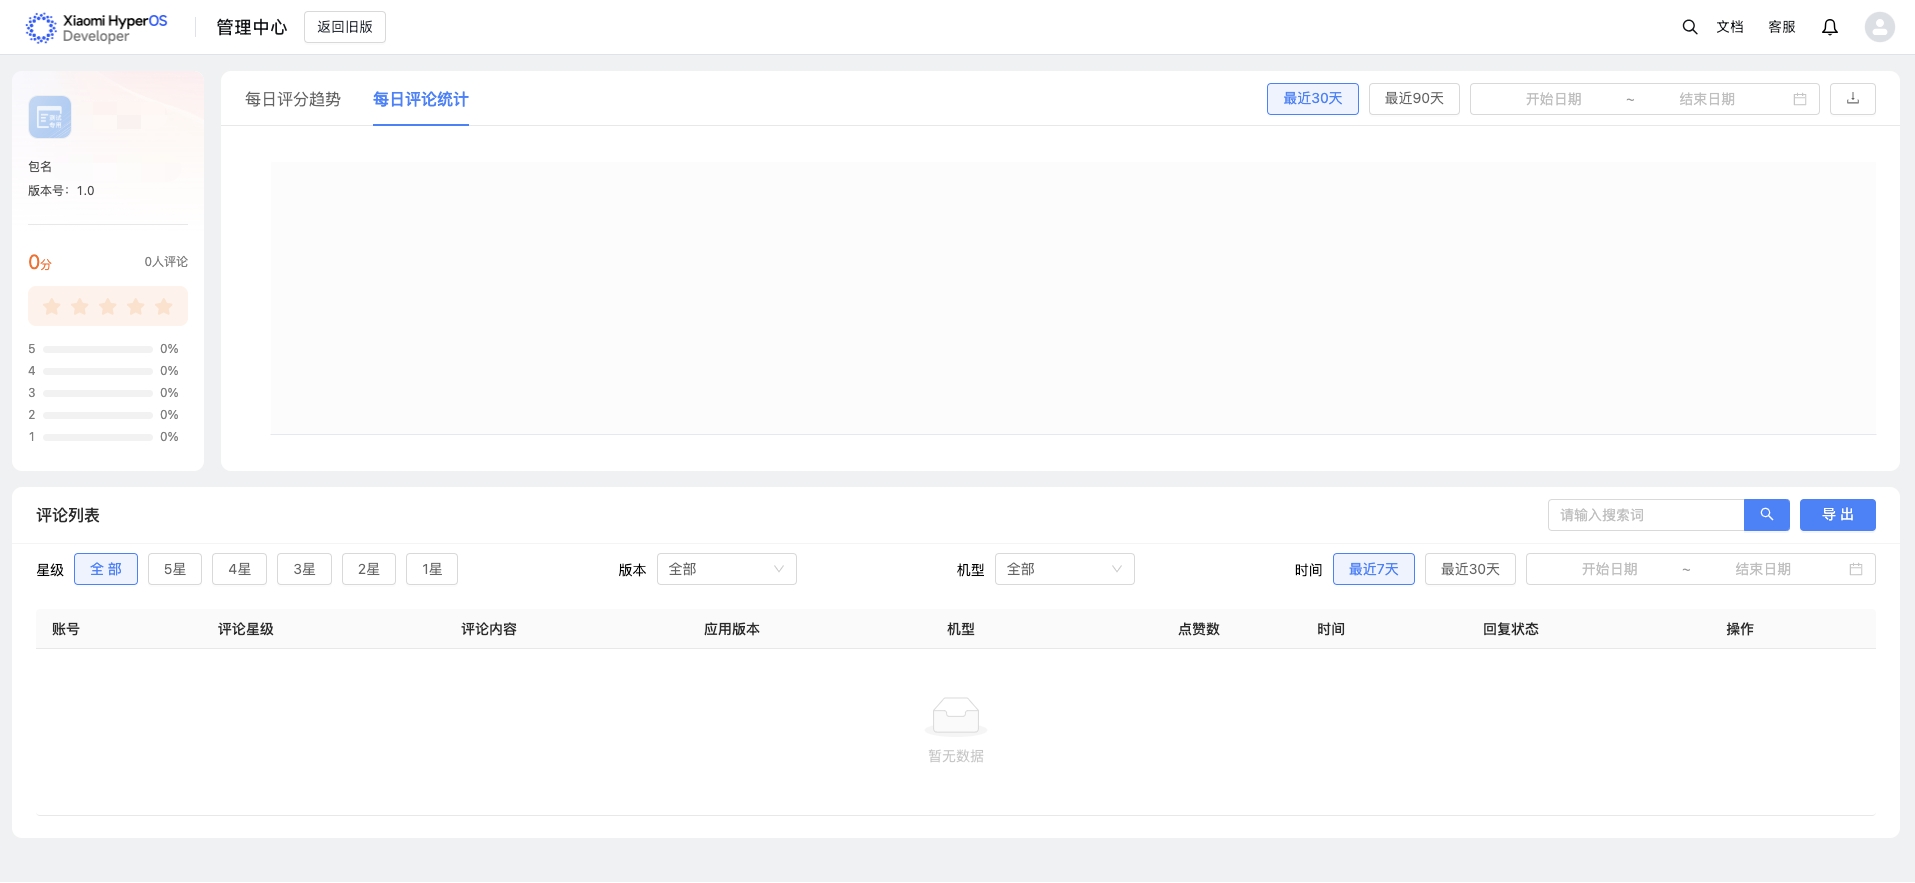Select the 5星 rating filter

pyautogui.click(x=175, y=570)
